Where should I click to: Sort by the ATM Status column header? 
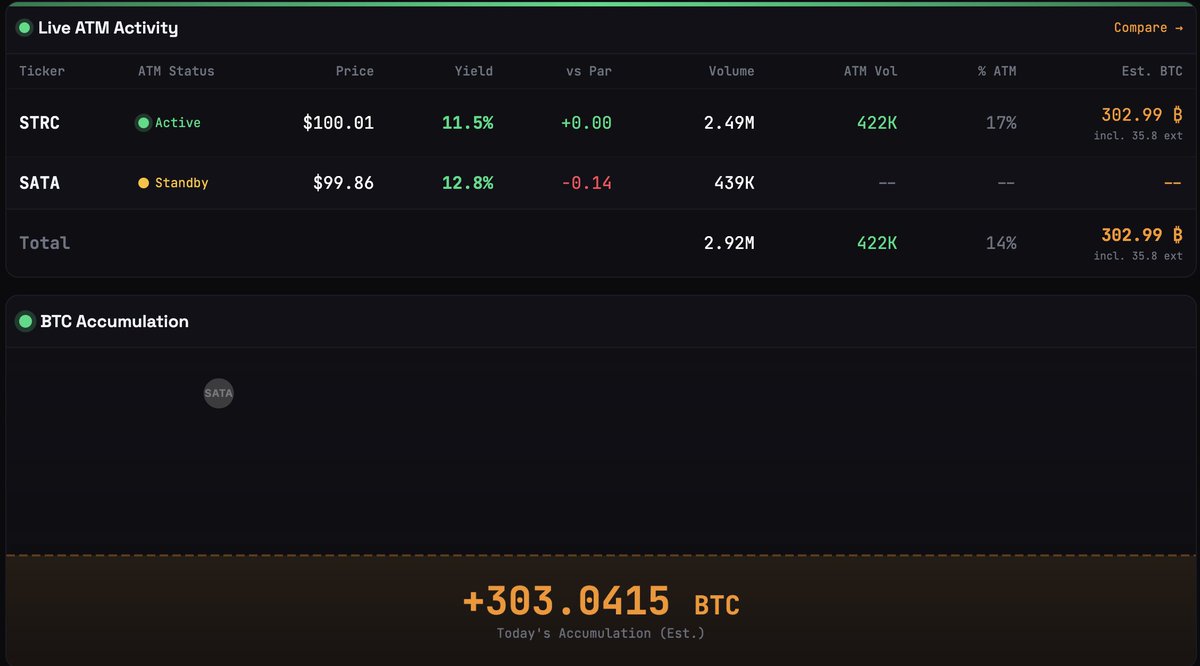[176, 71]
